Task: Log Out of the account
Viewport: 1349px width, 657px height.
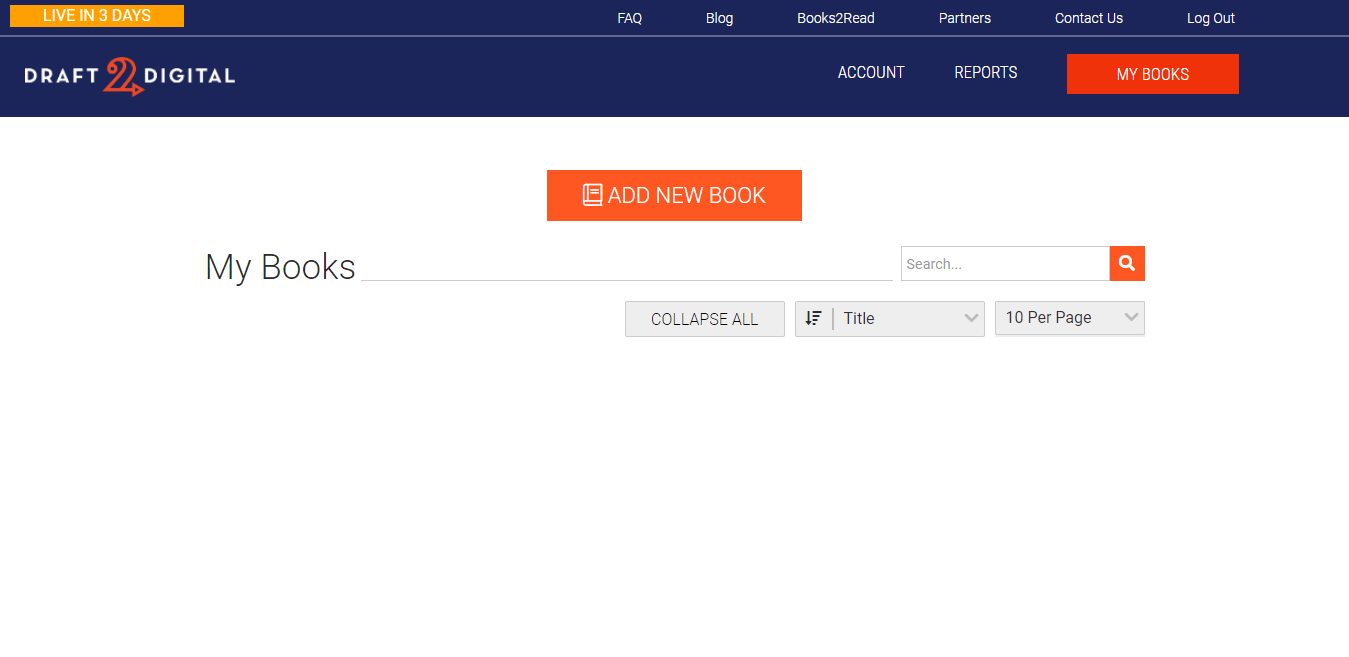Action: click(x=1210, y=17)
